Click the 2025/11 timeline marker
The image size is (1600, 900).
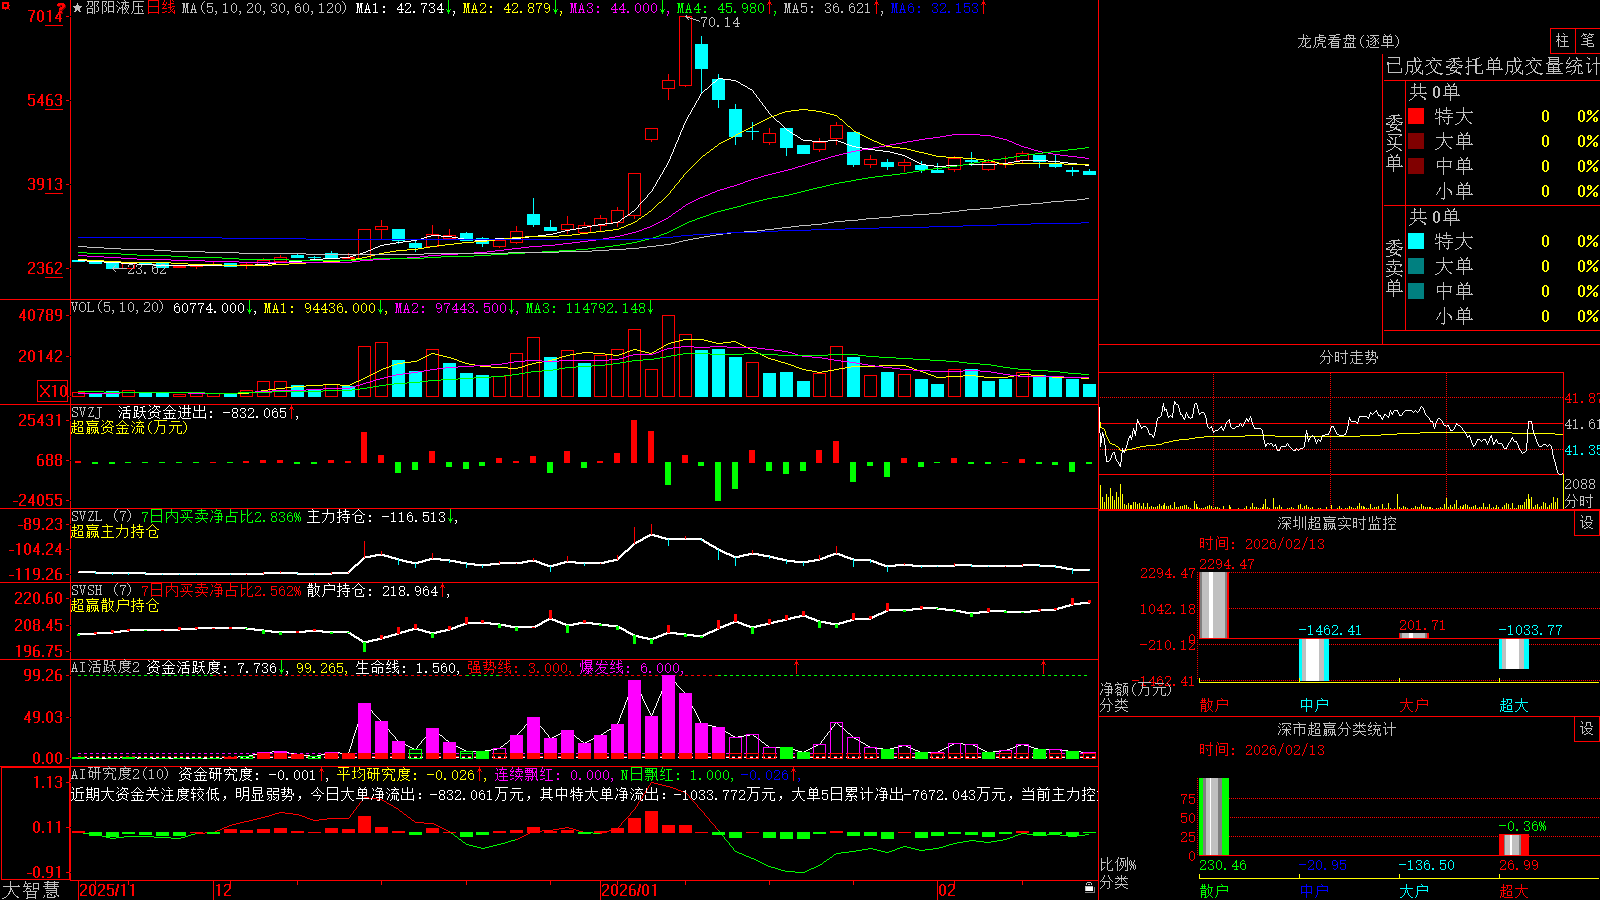pos(107,889)
